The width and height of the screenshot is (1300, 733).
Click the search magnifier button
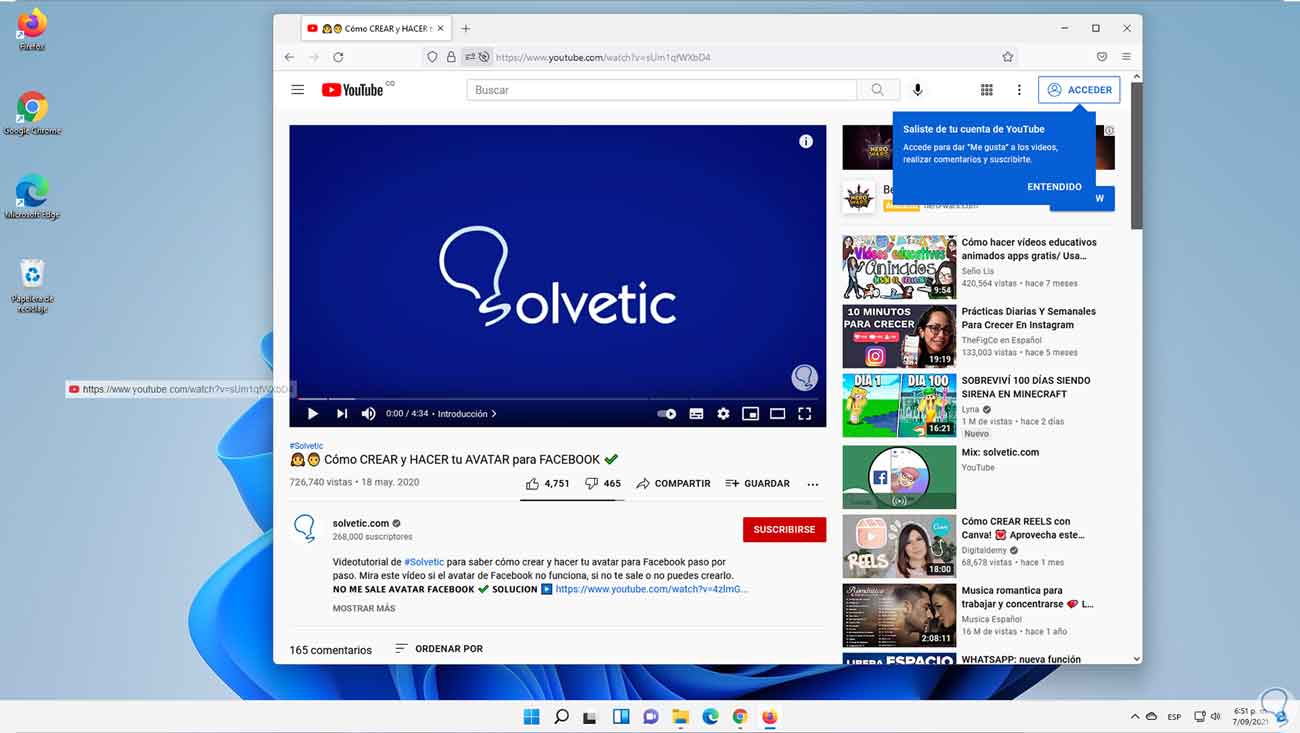877,90
